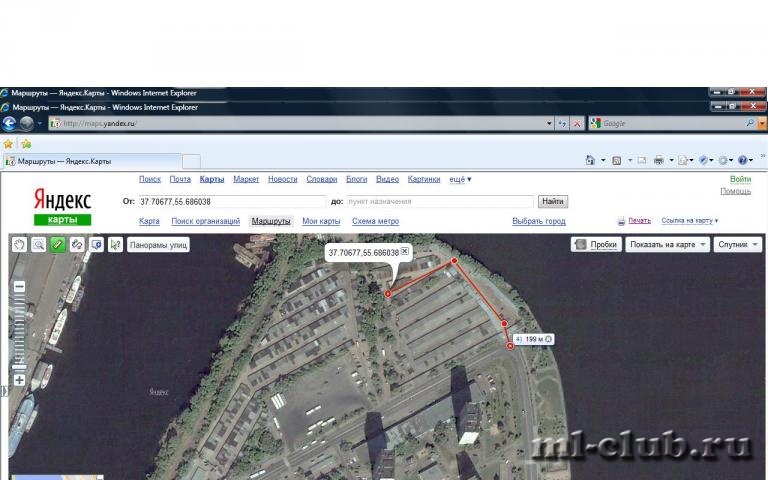Toggle the Пробки traffic layer
Screen dimensions: 768x480
pyautogui.click(x=597, y=244)
